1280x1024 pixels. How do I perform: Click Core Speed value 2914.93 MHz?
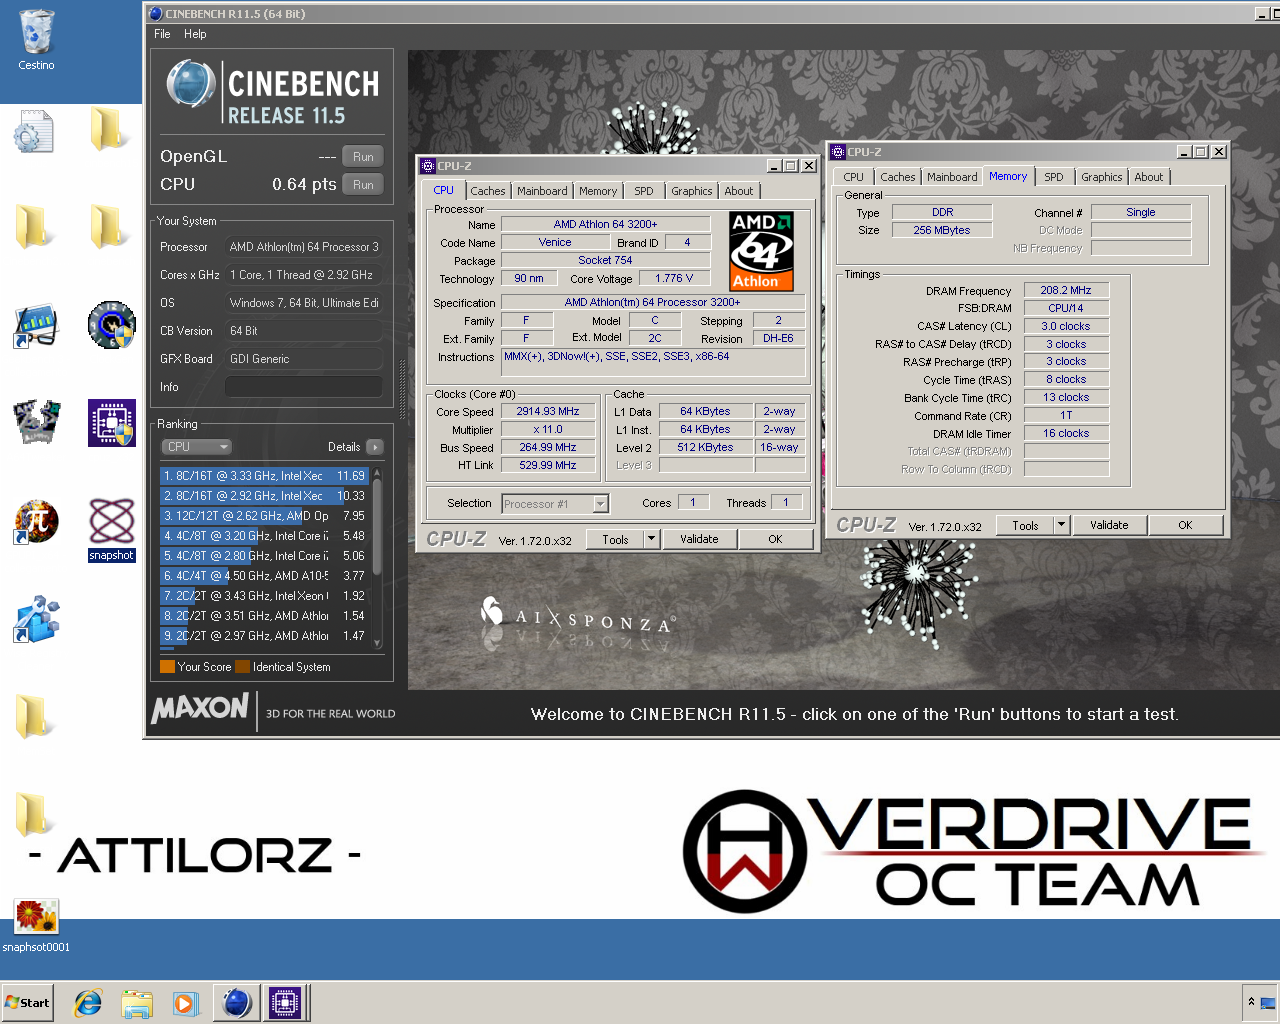click(x=548, y=411)
